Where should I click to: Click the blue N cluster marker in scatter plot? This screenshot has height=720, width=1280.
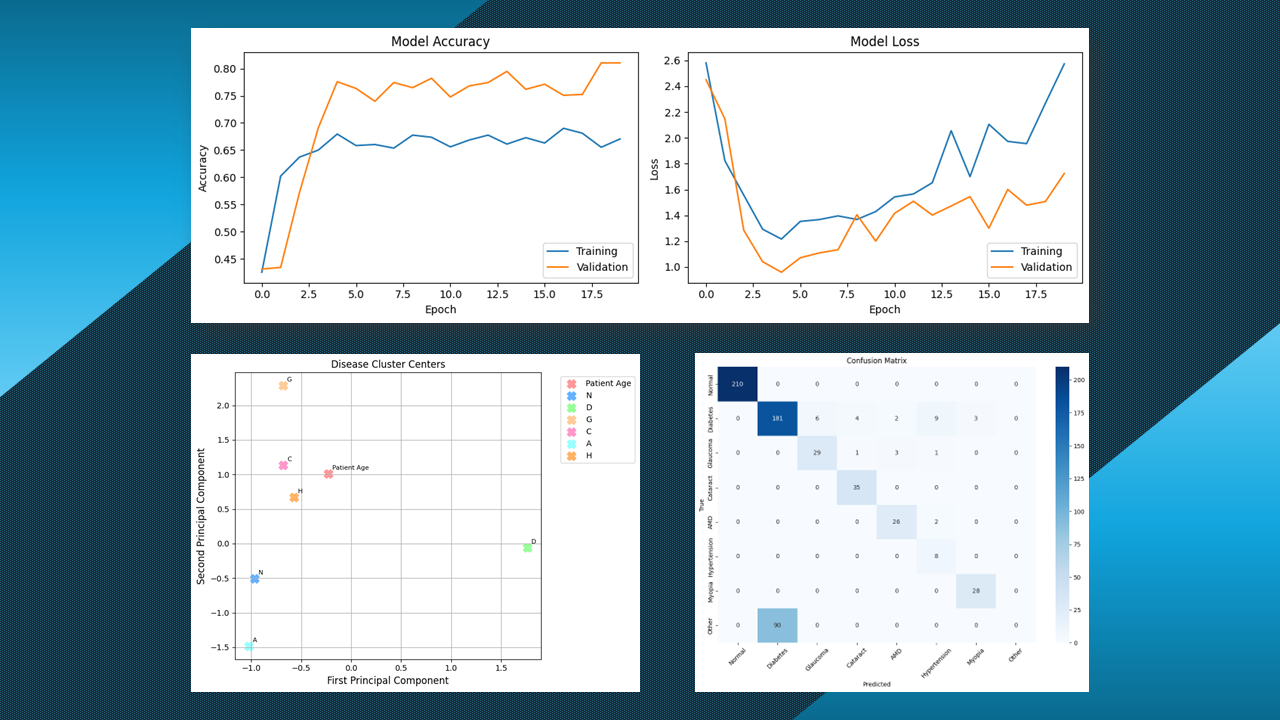click(x=255, y=579)
